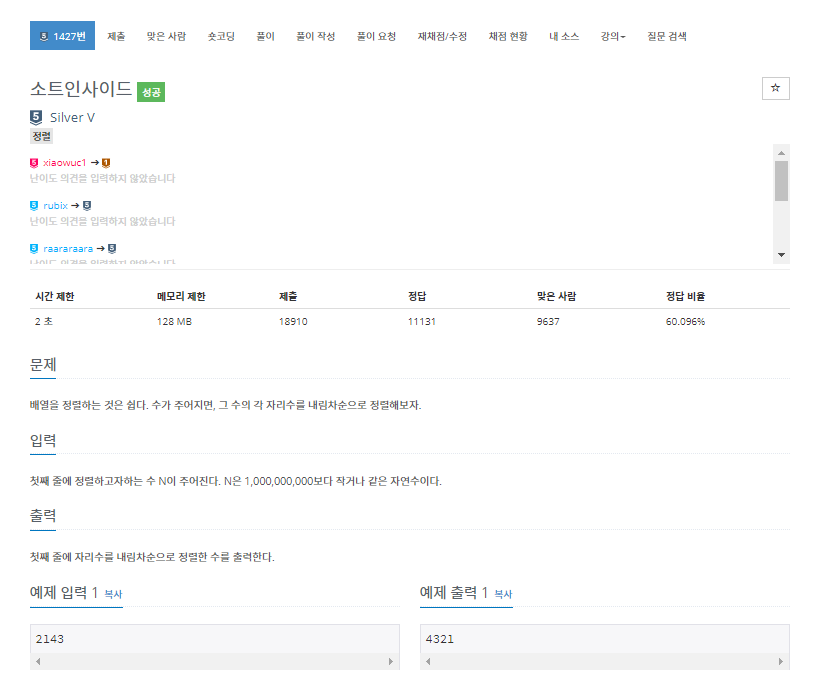Click the 2 초 time limit value
837x684 pixels.
click(44, 321)
